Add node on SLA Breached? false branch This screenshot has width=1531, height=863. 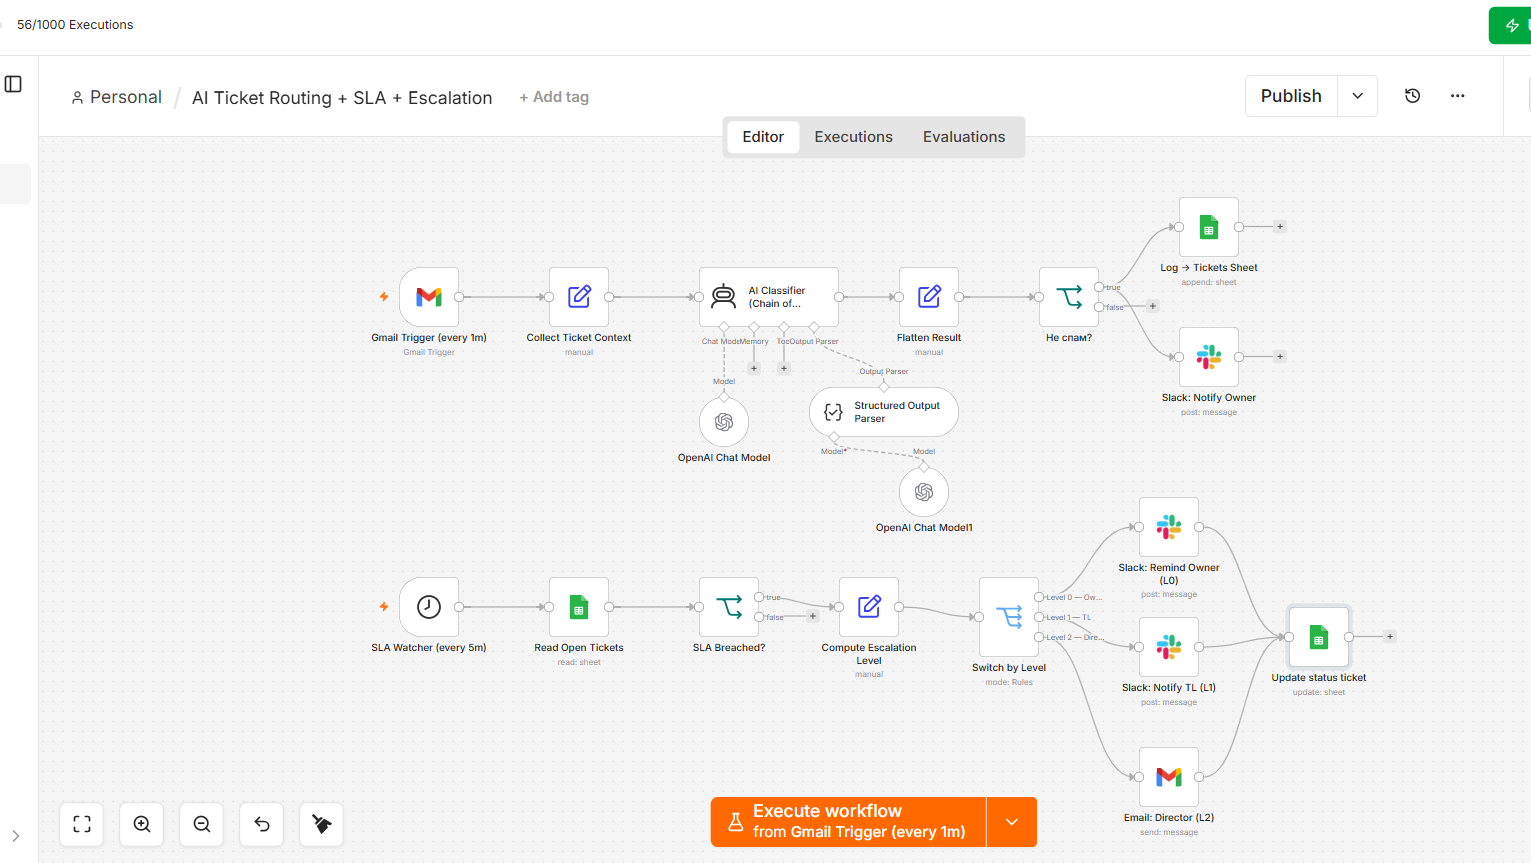pyautogui.click(x=813, y=617)
